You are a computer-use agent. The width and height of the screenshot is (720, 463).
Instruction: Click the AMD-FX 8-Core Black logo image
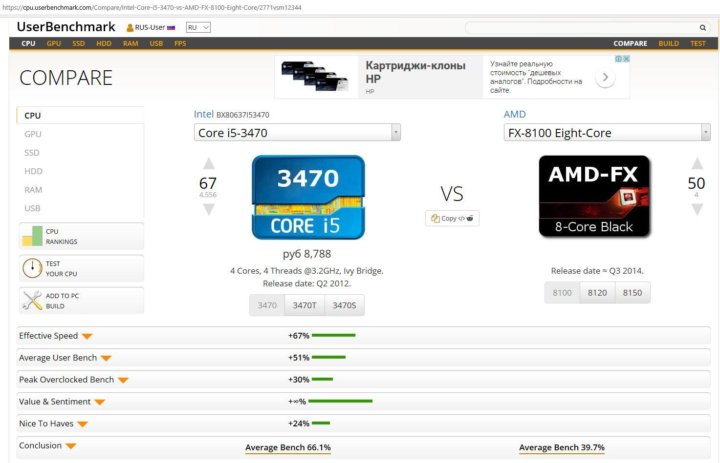click(594, 196)
